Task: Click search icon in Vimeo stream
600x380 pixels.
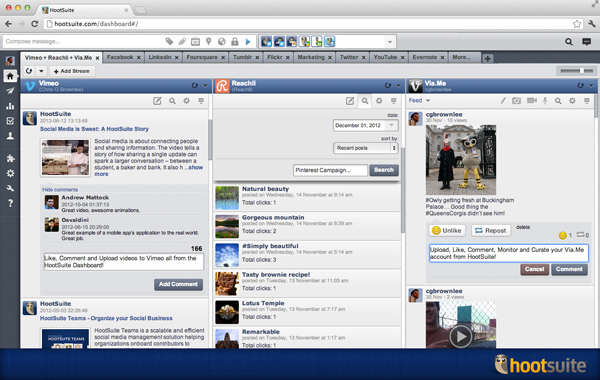Action: click(172, 101)
